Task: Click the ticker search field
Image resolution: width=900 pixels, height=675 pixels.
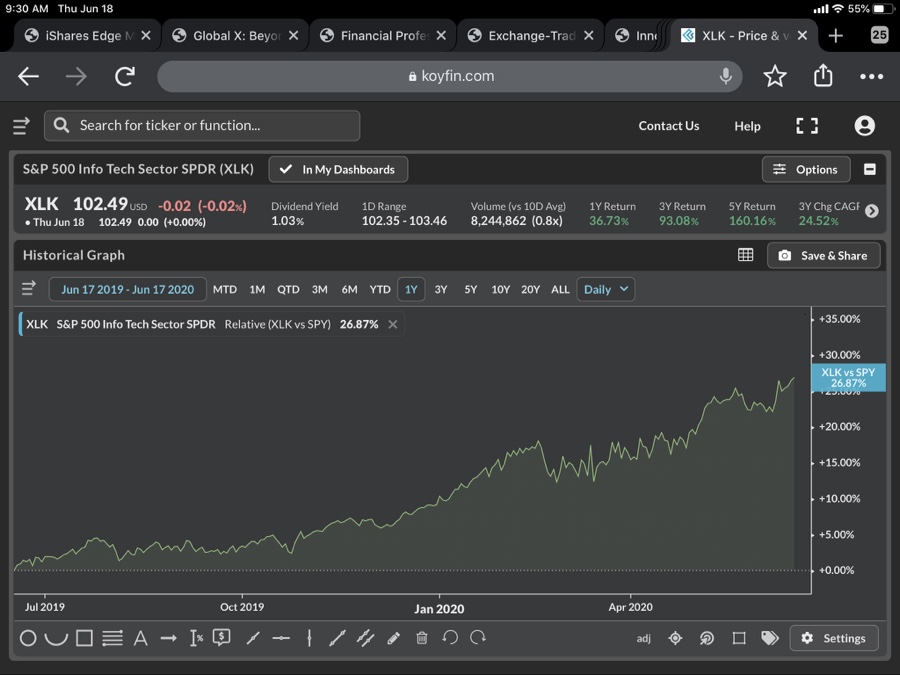Action: point(202,126)
